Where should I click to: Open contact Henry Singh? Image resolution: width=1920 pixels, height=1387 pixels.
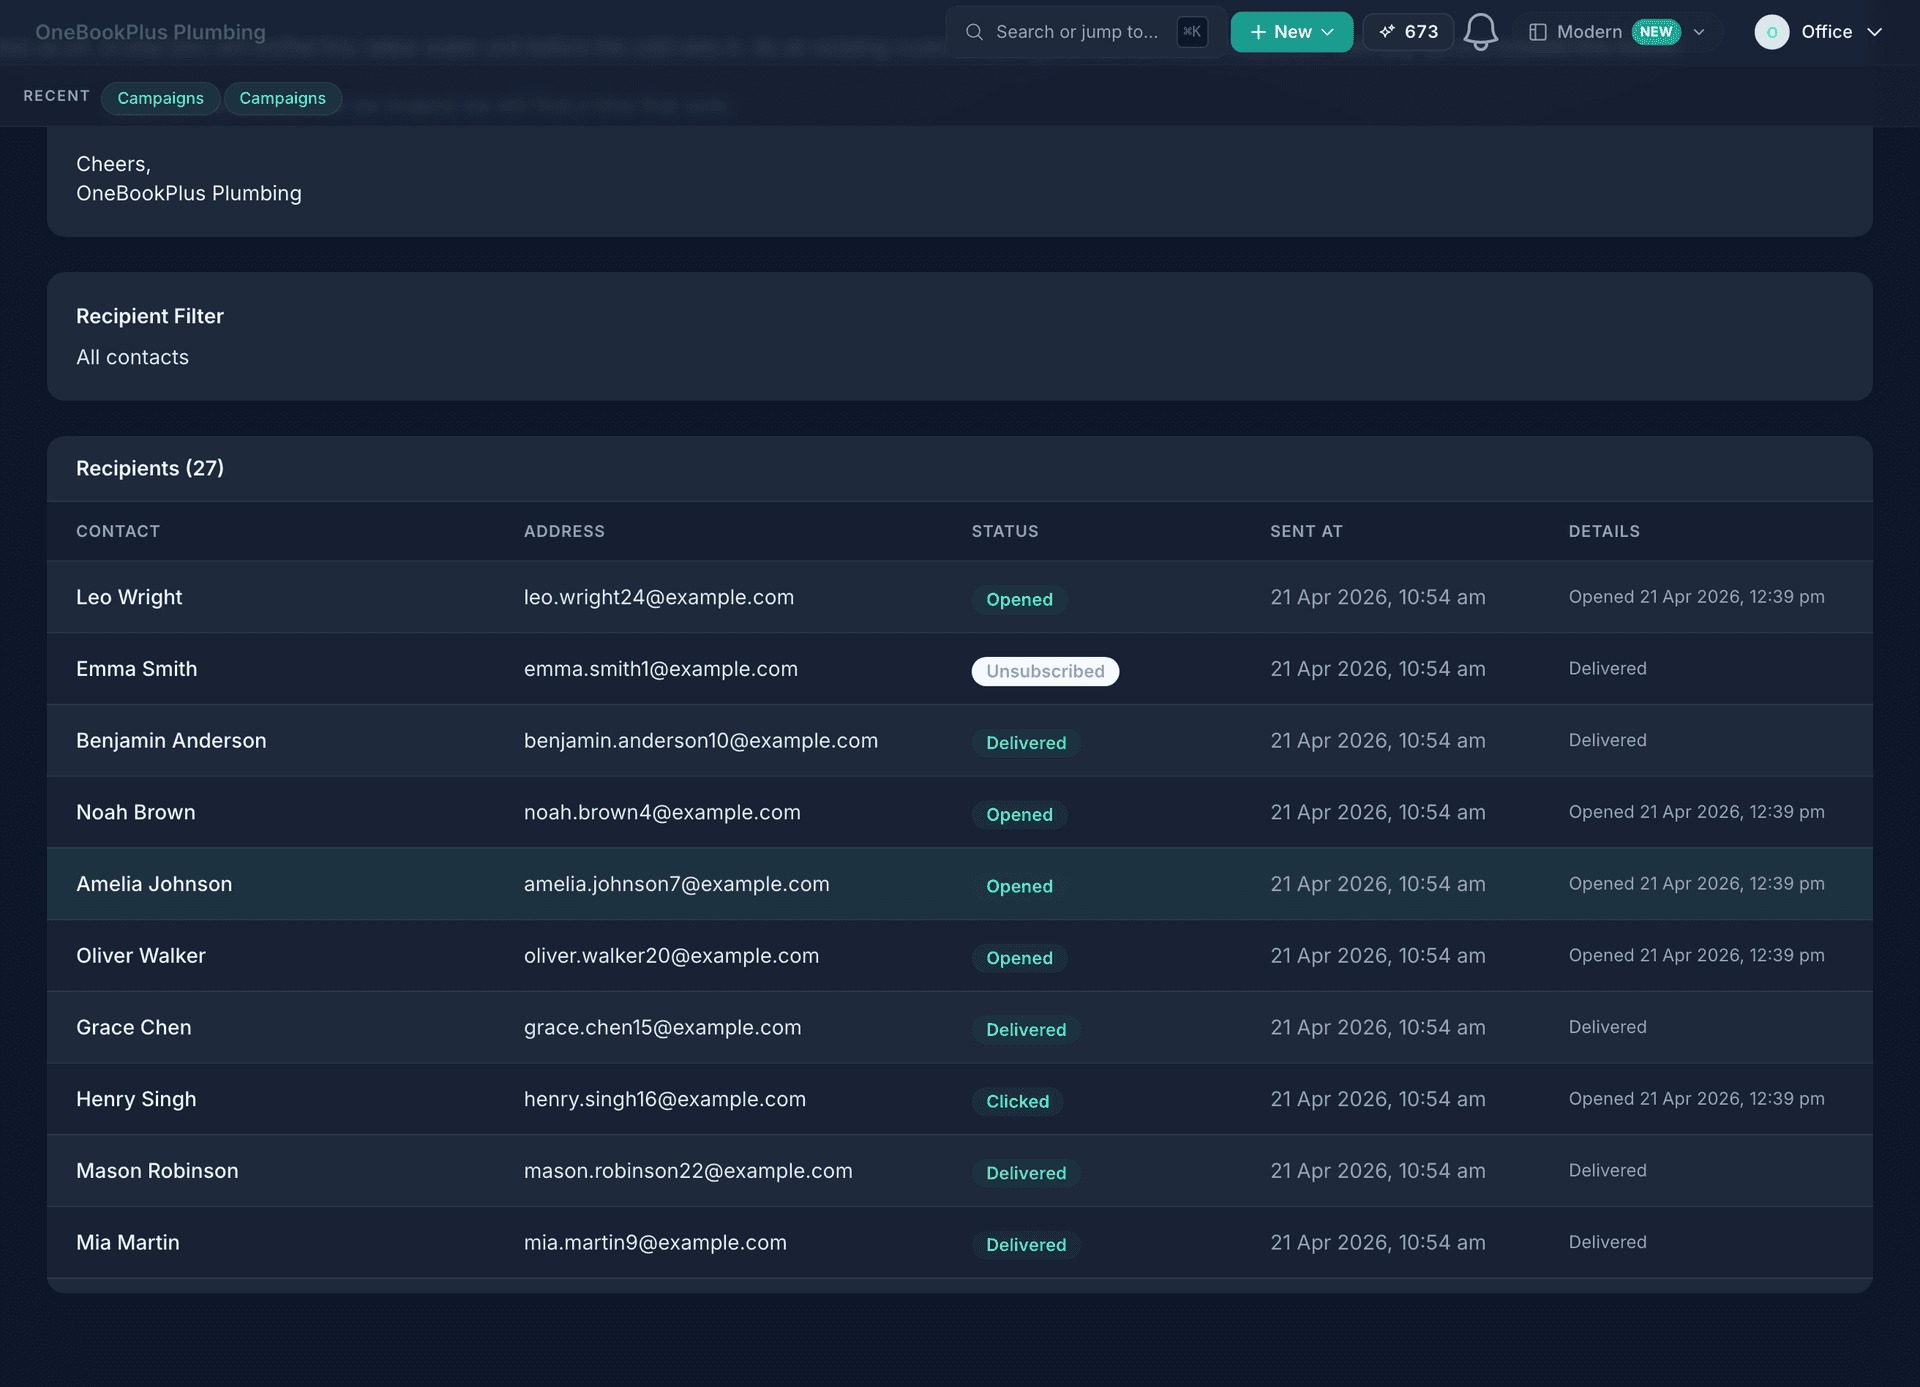[136, 1099]
